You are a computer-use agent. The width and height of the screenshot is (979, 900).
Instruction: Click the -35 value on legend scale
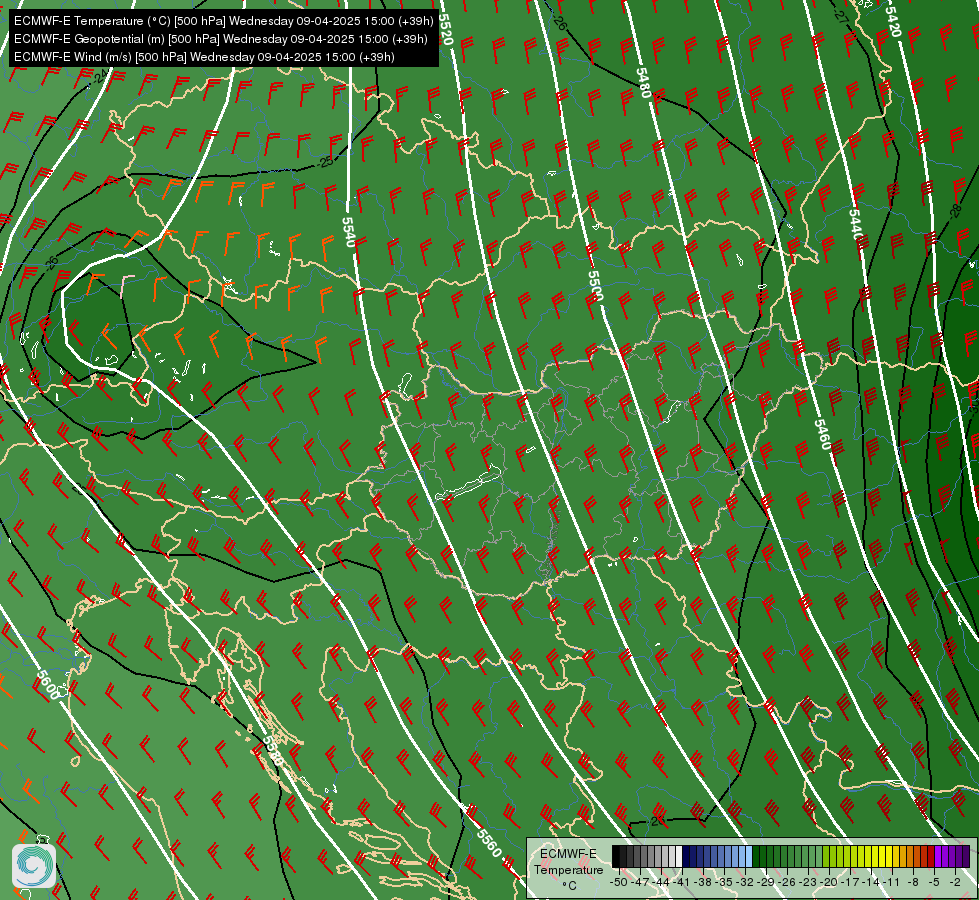(724, 882)
